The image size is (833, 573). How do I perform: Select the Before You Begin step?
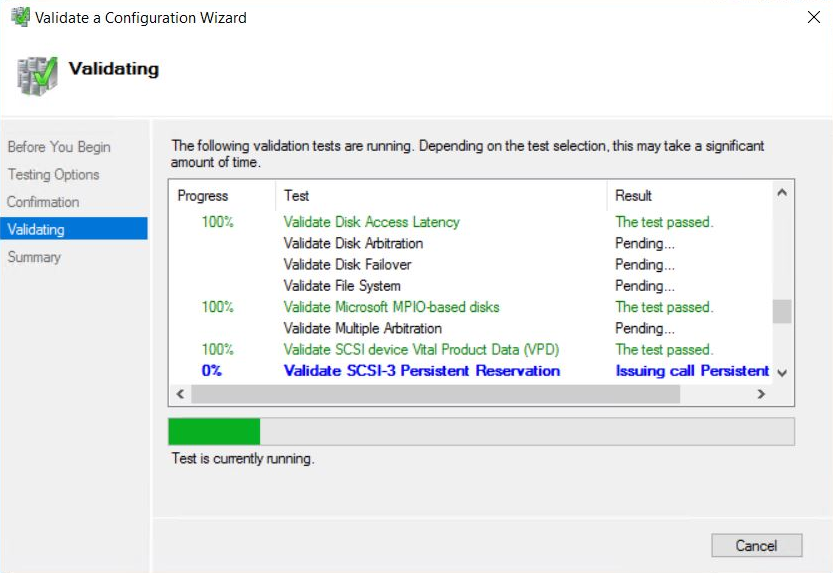click(x=59, y=147)
